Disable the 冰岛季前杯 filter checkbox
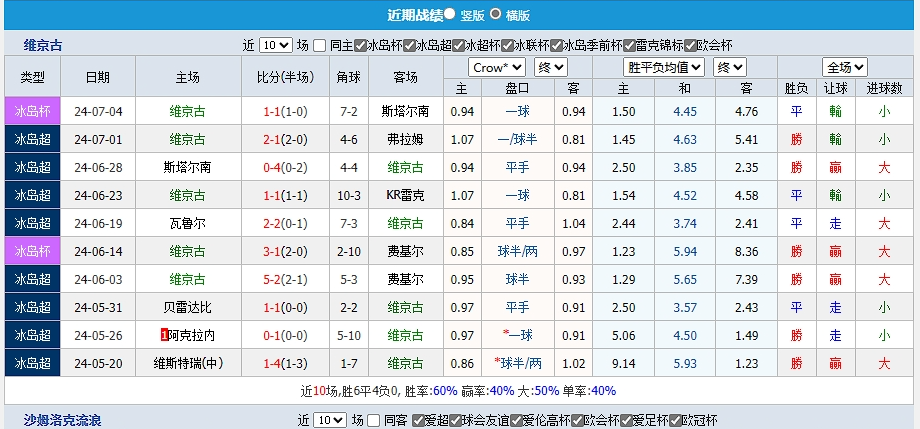The image size is (920, 429). click(x=556, y=45)
